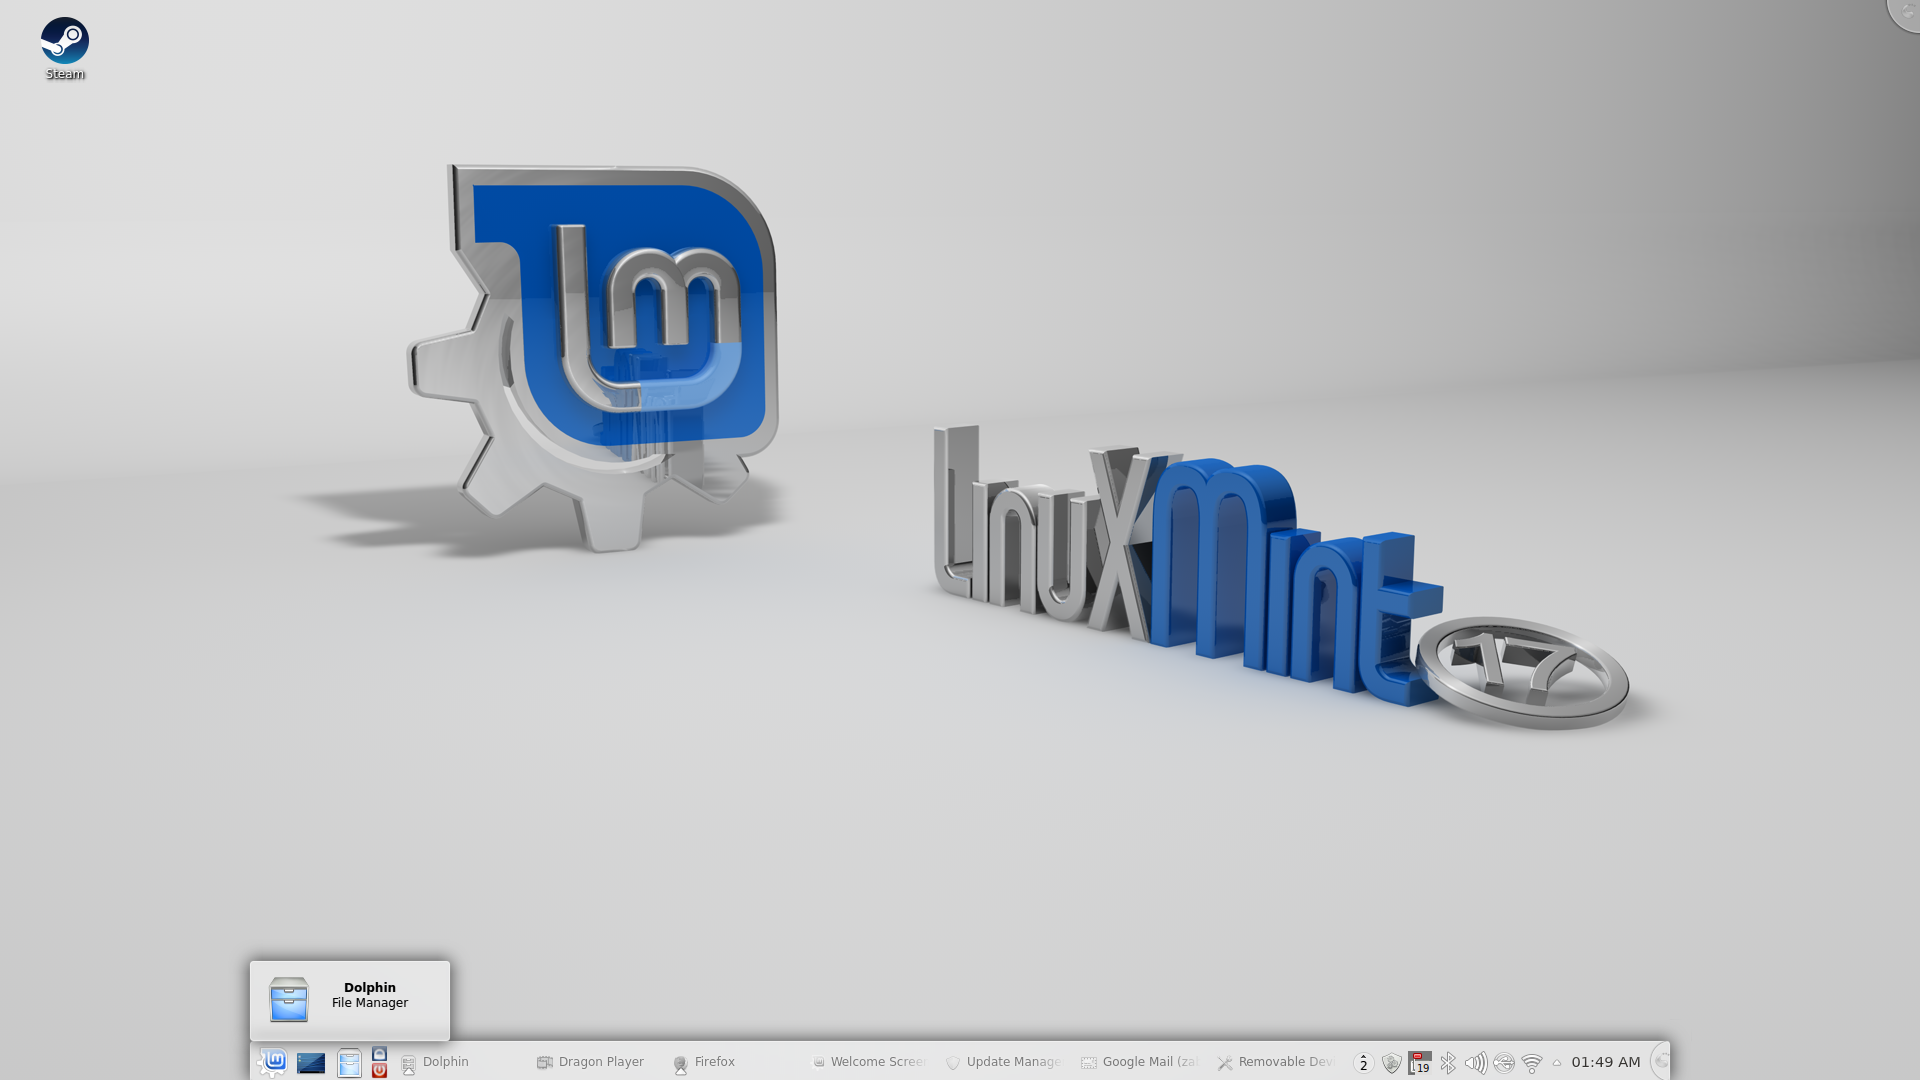
Task: Open the Bluetooth tray icon
Action: 1448,1063
